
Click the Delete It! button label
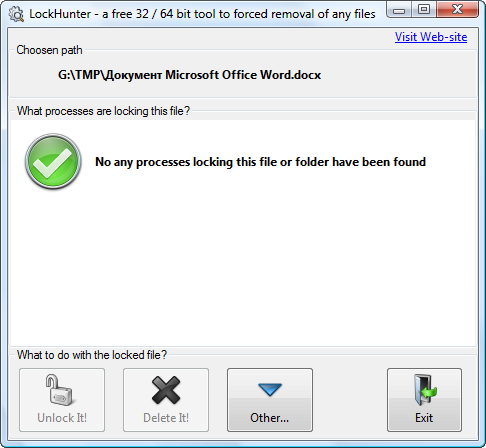(166, 418)
